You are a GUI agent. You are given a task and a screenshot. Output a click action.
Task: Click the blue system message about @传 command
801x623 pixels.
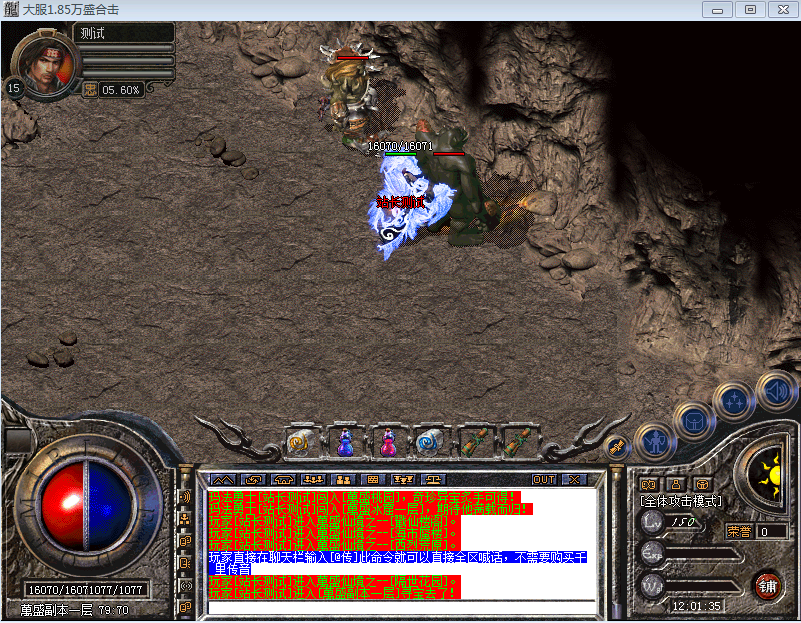pos(397,563)
